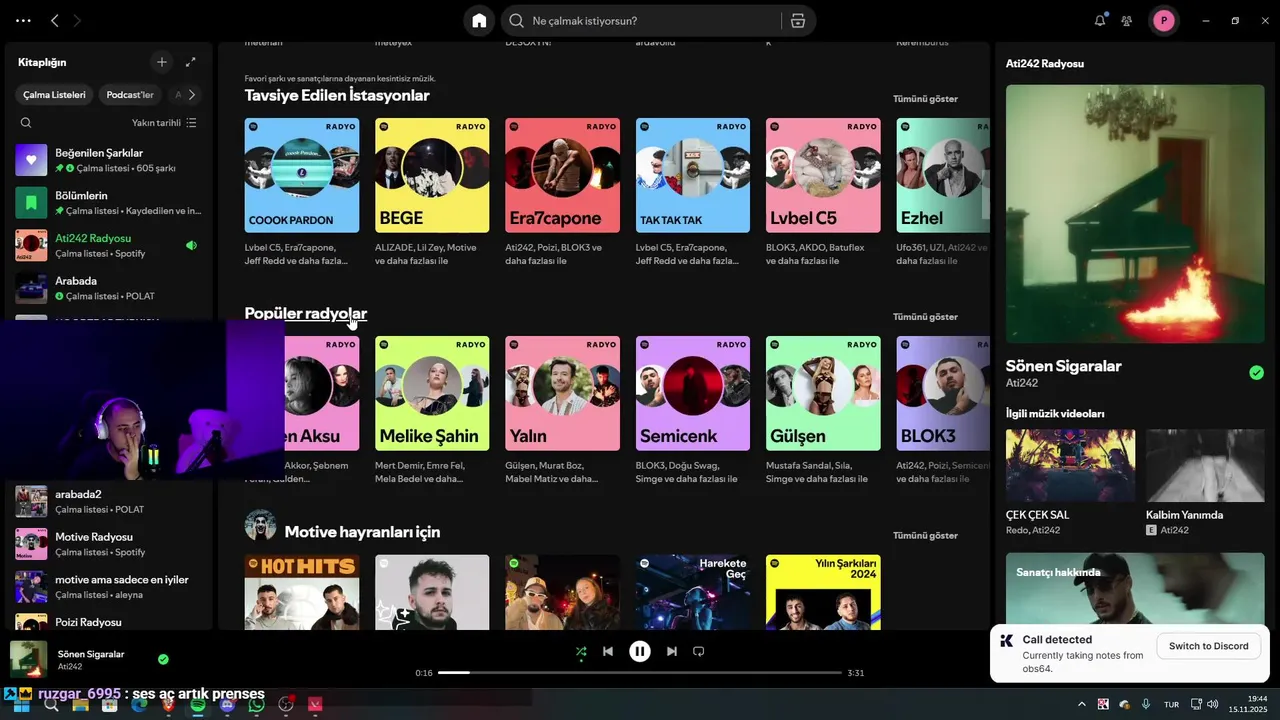Show all Tavsiye Edilen İstasyonlar

[x=925, y=99]
